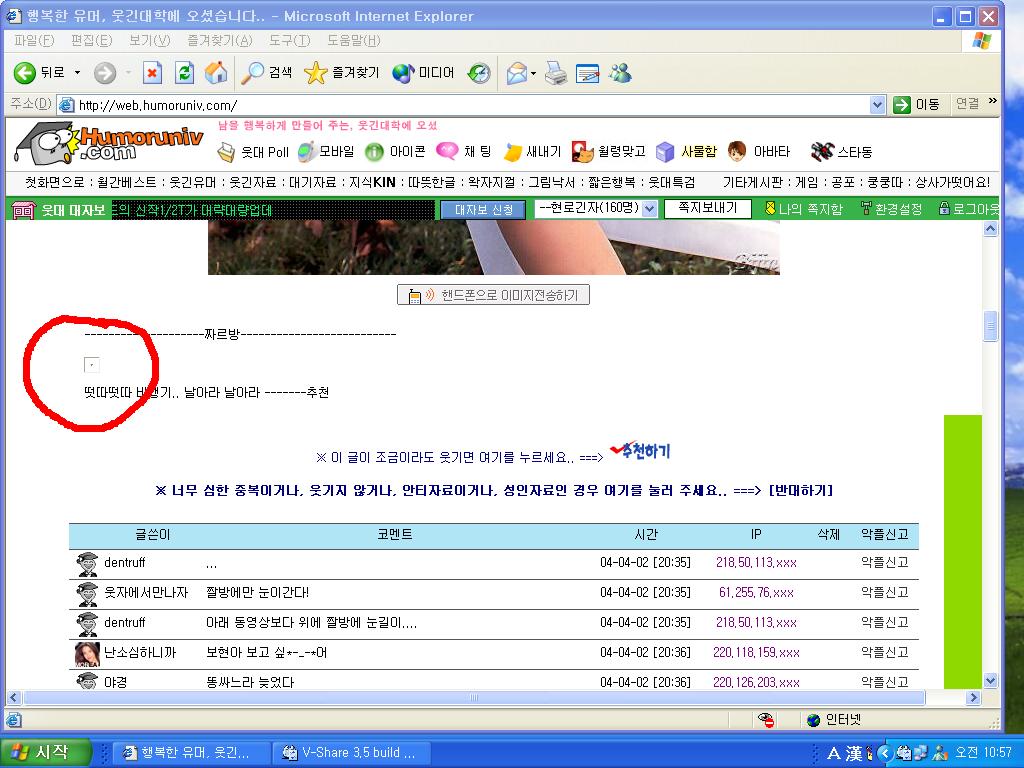The height and width of the screenshot is (768, 1024).
Task: Expand the address bar dropdown arrow
Action: point(877,105)
